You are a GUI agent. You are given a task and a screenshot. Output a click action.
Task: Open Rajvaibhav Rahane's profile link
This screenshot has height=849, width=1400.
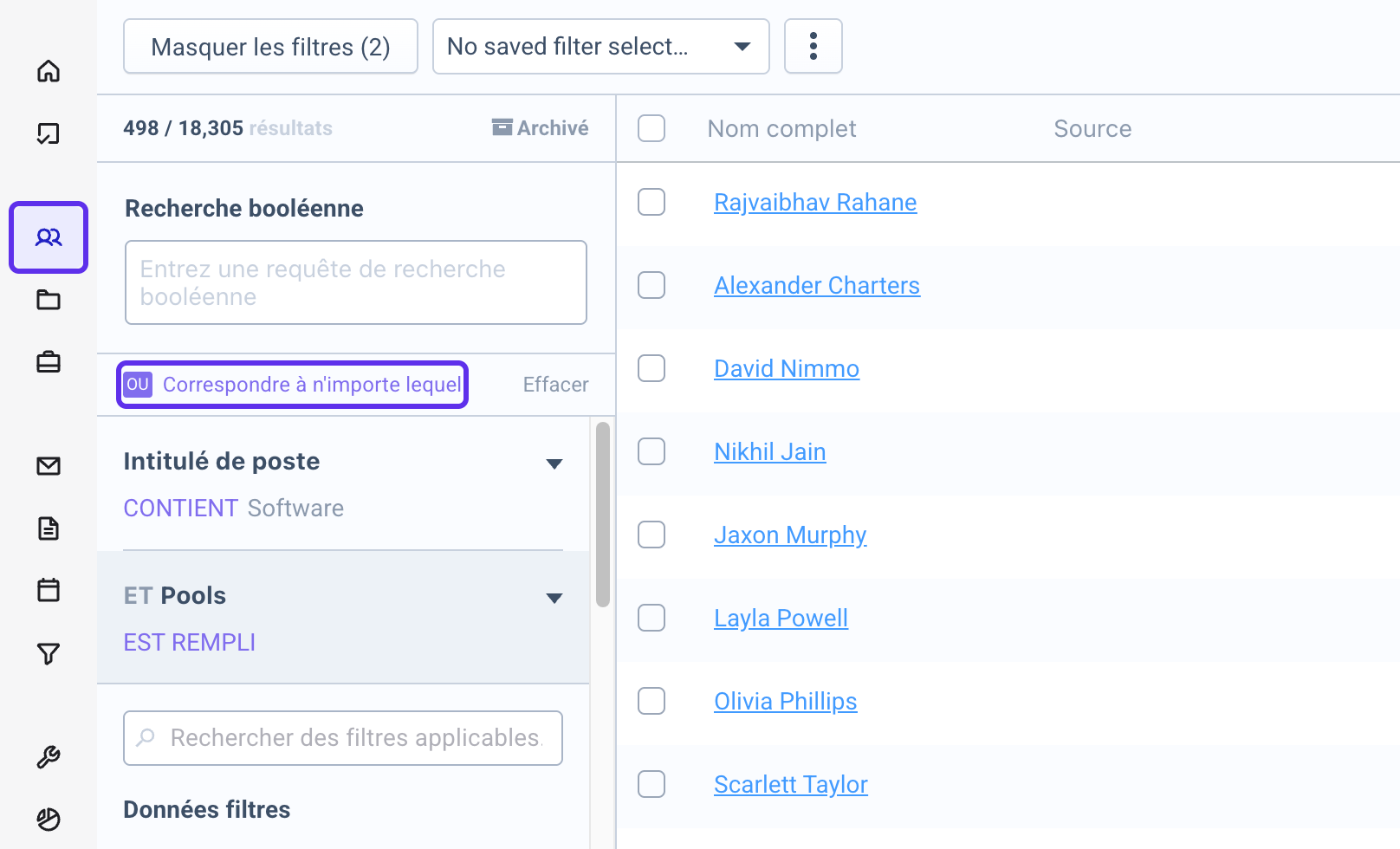click(x=815, y=202)
